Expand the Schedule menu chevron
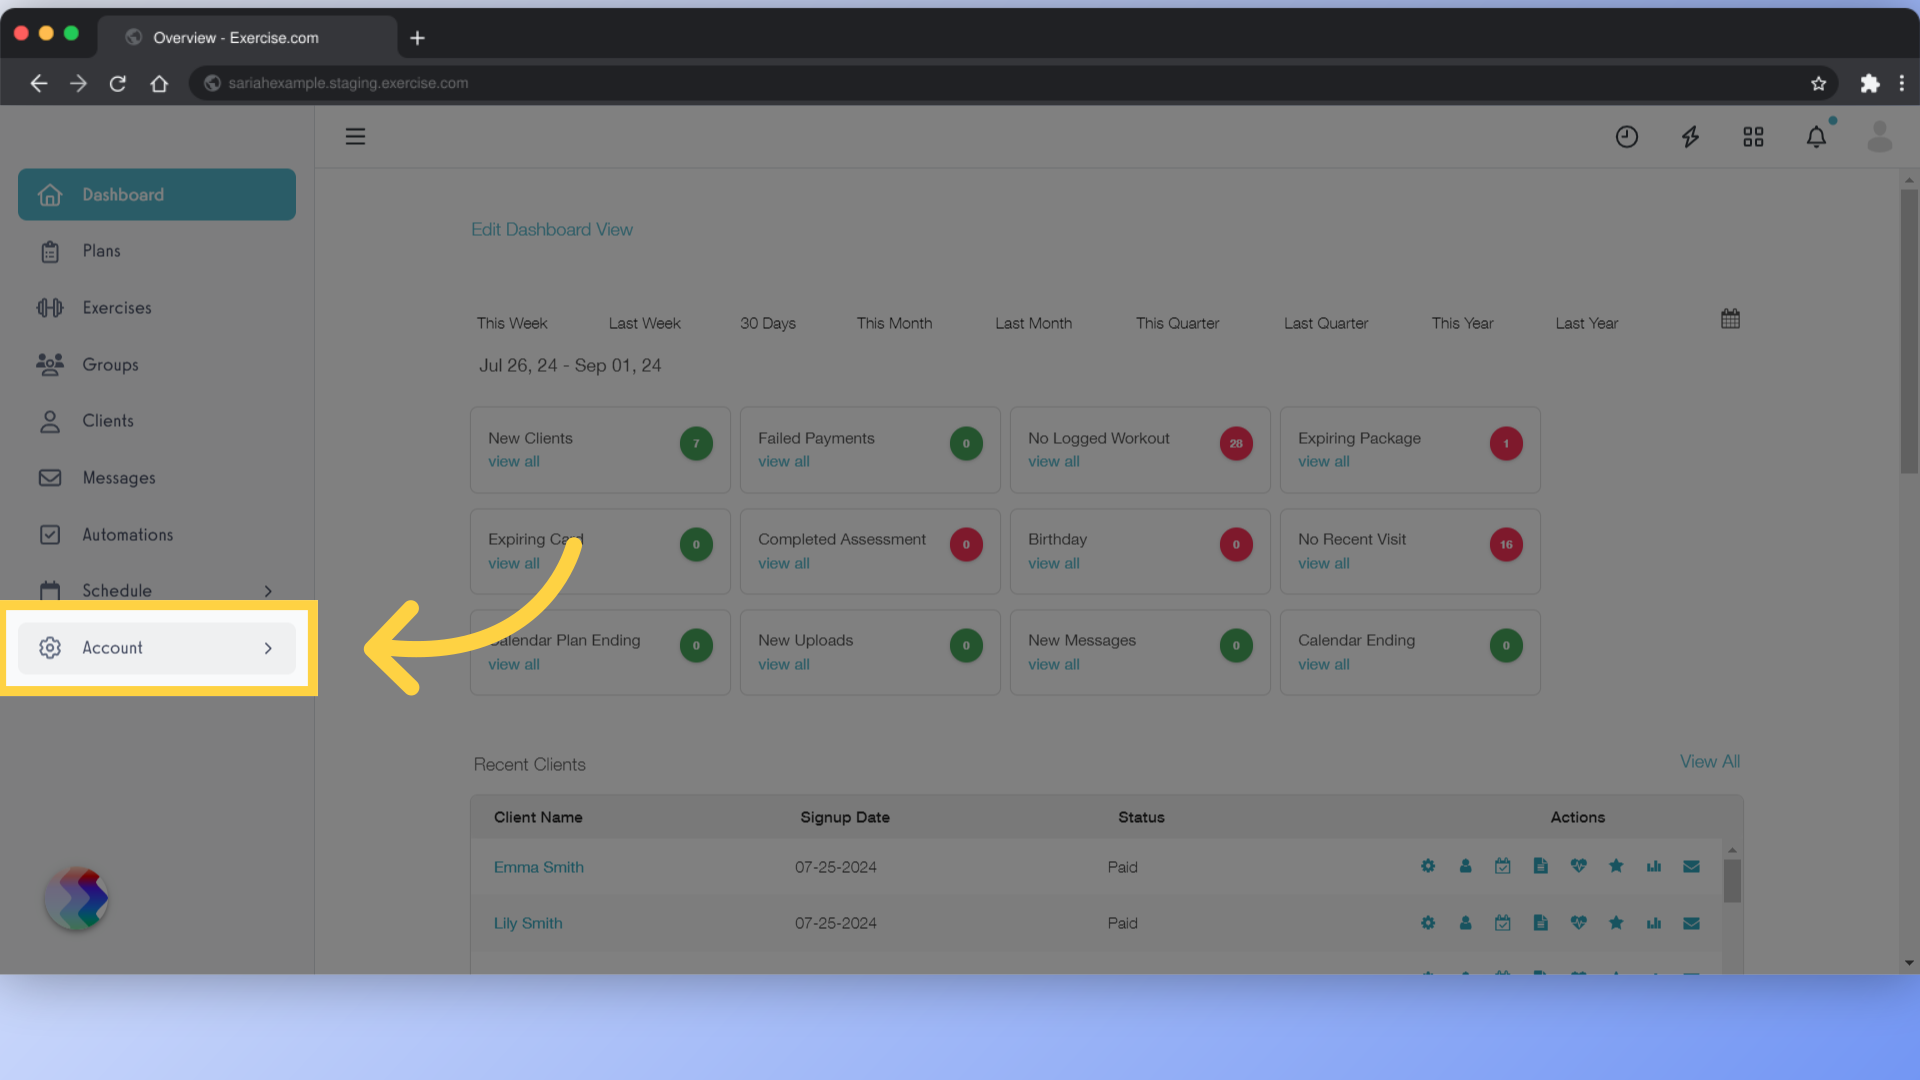This screenshot has height=1080, width=1920. (268, 591)
